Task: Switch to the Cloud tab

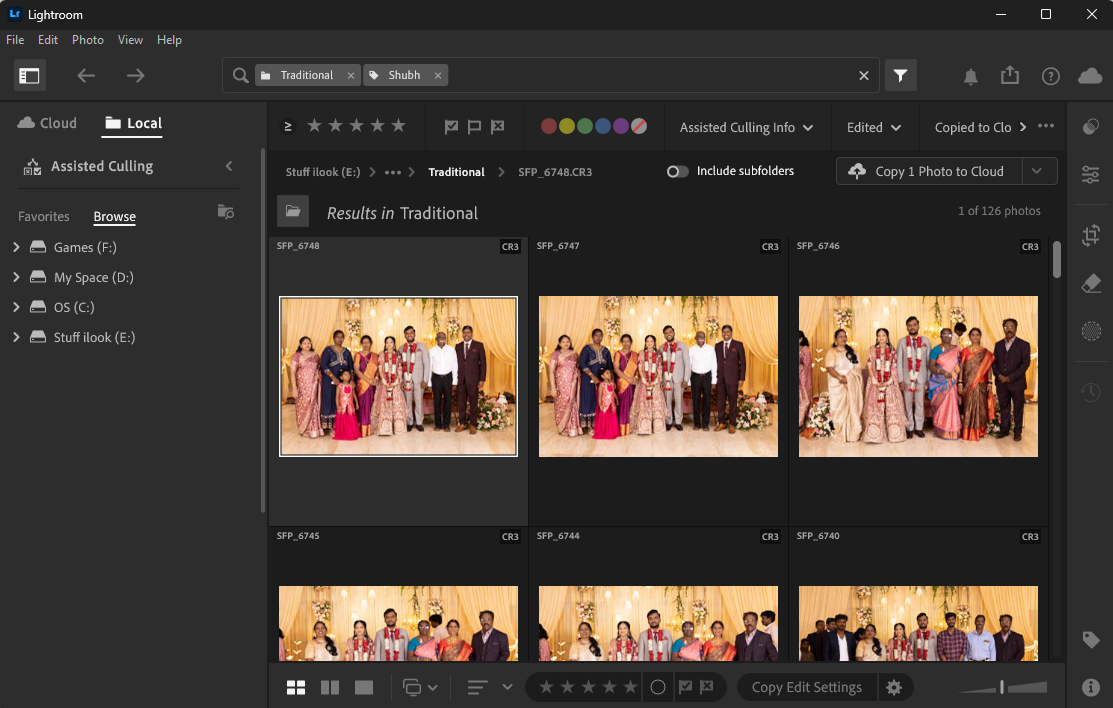Action: tap(47, 123)
